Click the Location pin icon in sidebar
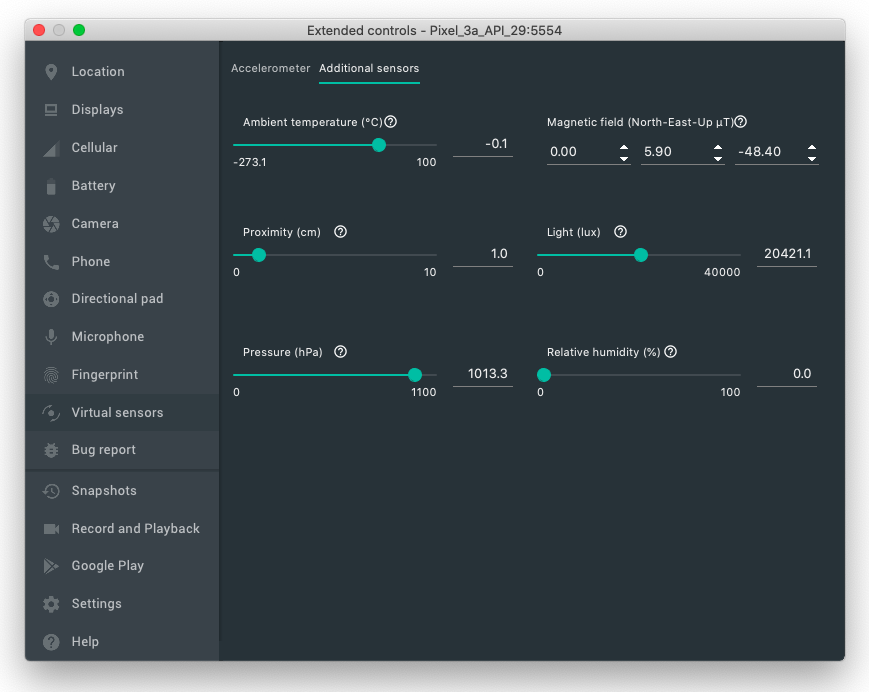Screen dimensions: 869x692 coord(51,72)
